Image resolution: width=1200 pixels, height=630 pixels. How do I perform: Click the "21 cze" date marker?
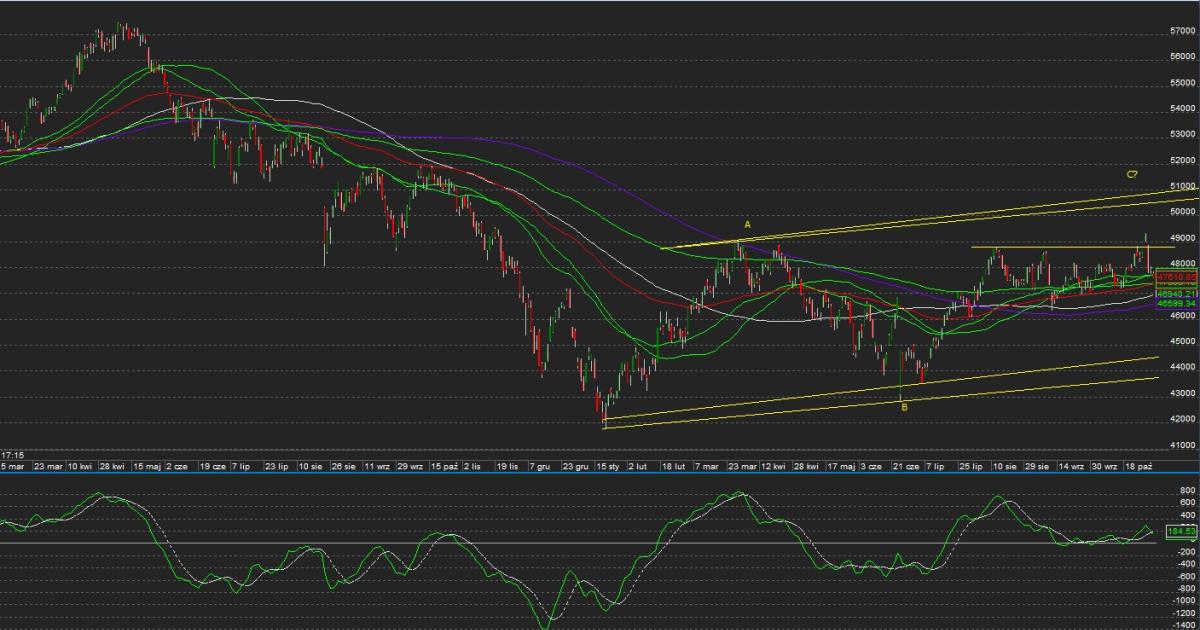coord(906,466)
